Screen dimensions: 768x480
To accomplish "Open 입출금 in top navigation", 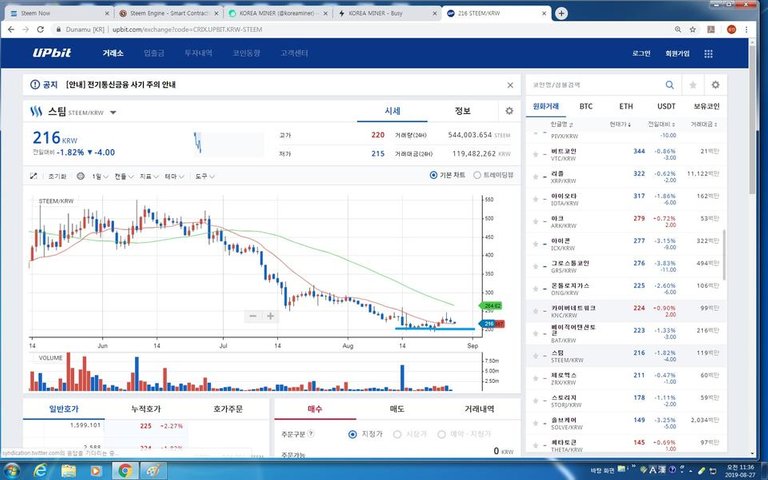I will 154,53.
